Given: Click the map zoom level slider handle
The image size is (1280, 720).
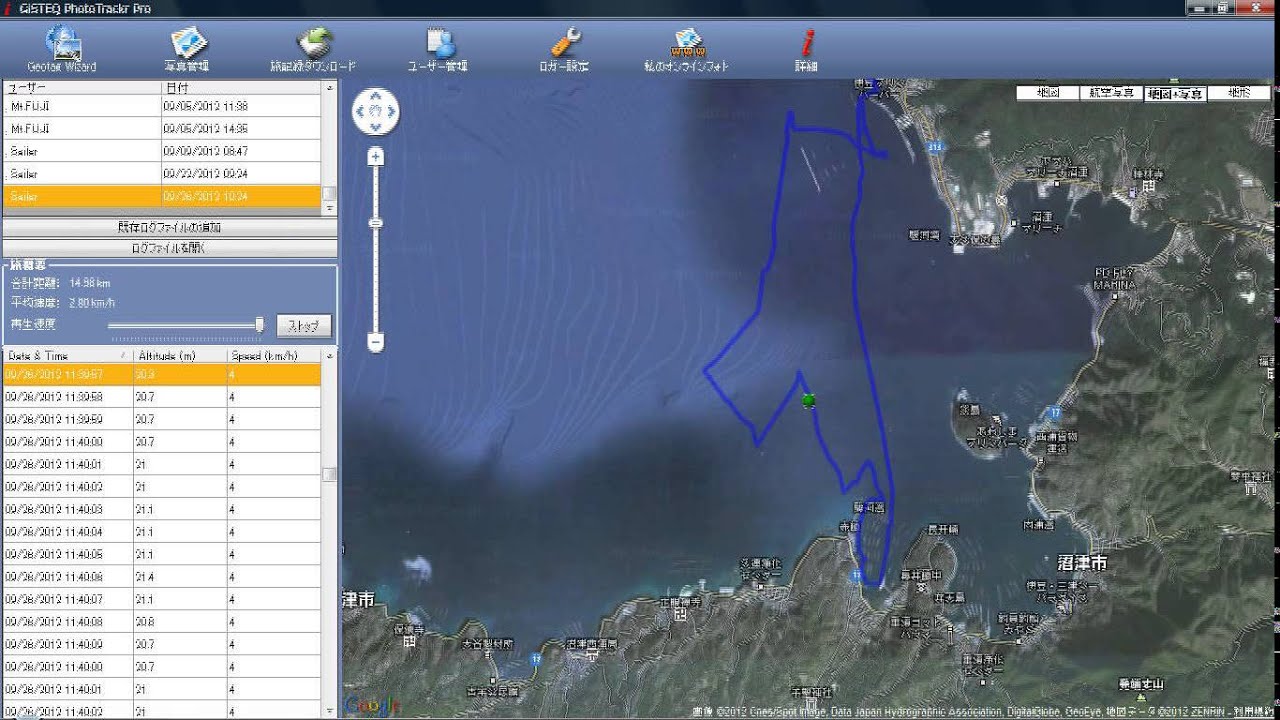Looking at the screenshot, I should click(x=375, y=223).
